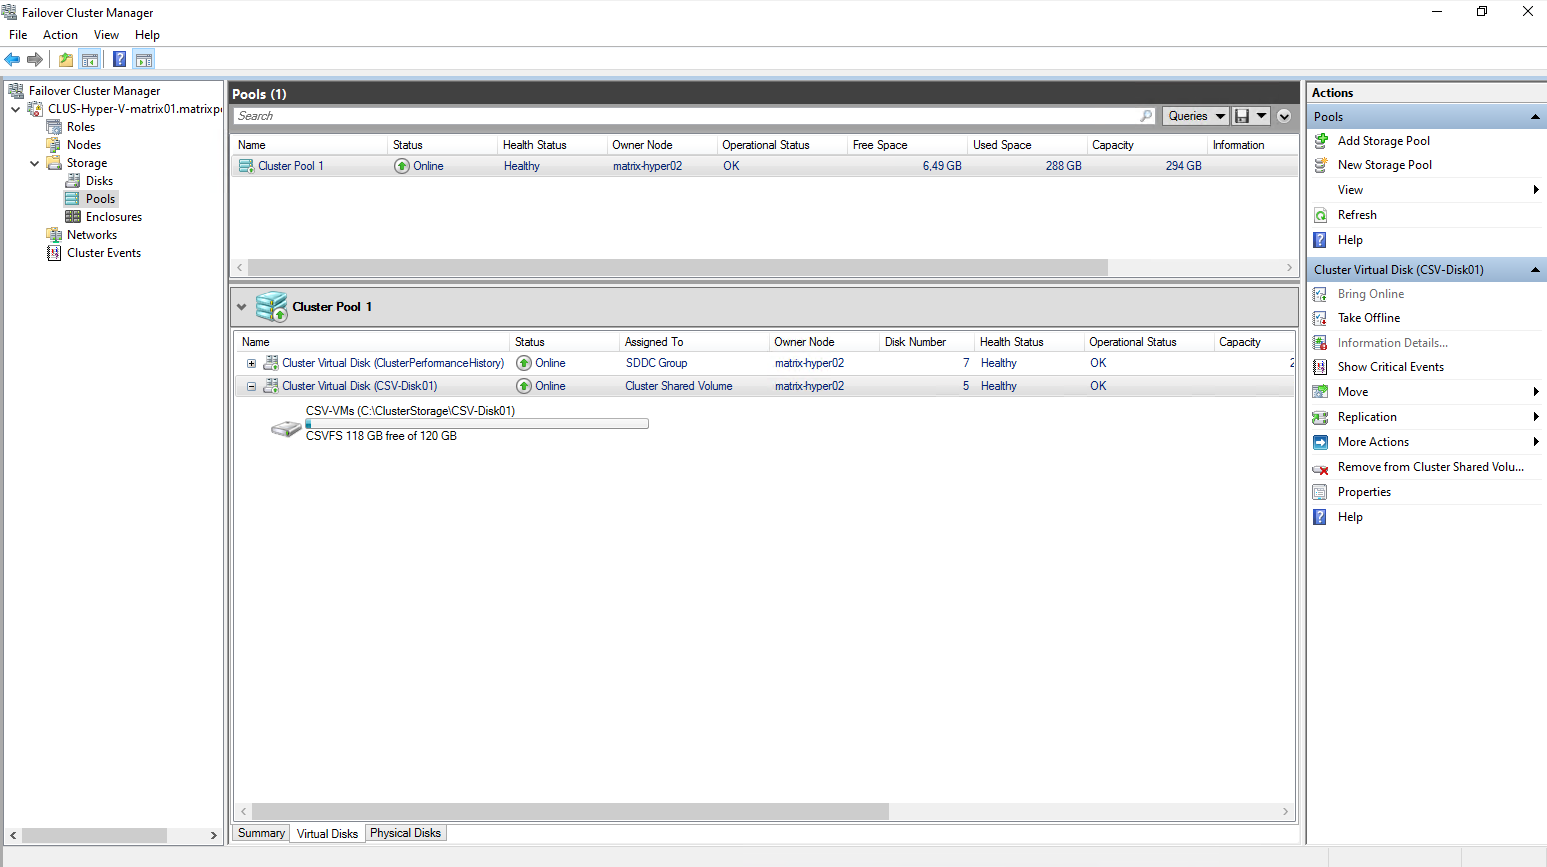The width and height of the screenshot is (1547, 867).
Task: Click the More Actions blue icon
Action: pos(1321,442)
